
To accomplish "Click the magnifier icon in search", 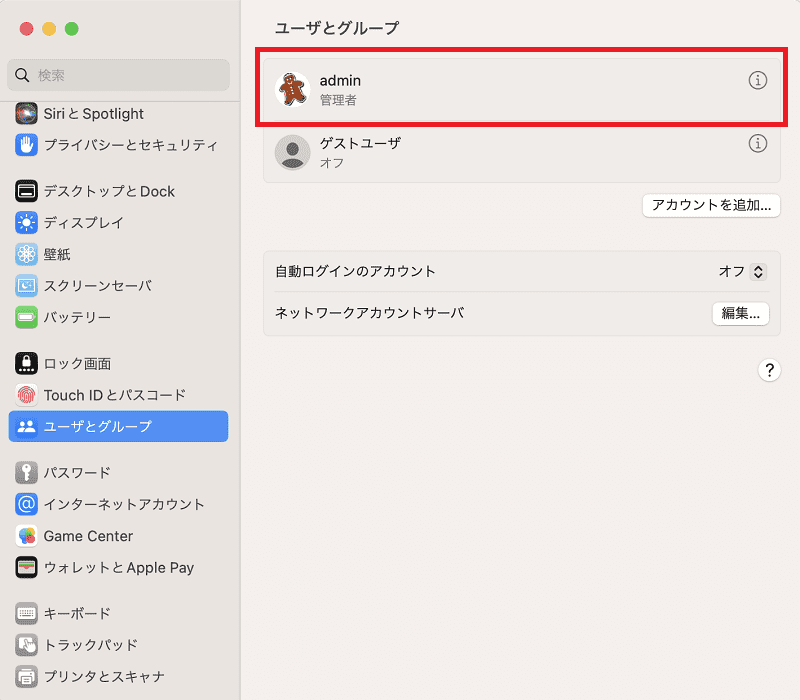I will pyautogui.click(x=22, y=75).
